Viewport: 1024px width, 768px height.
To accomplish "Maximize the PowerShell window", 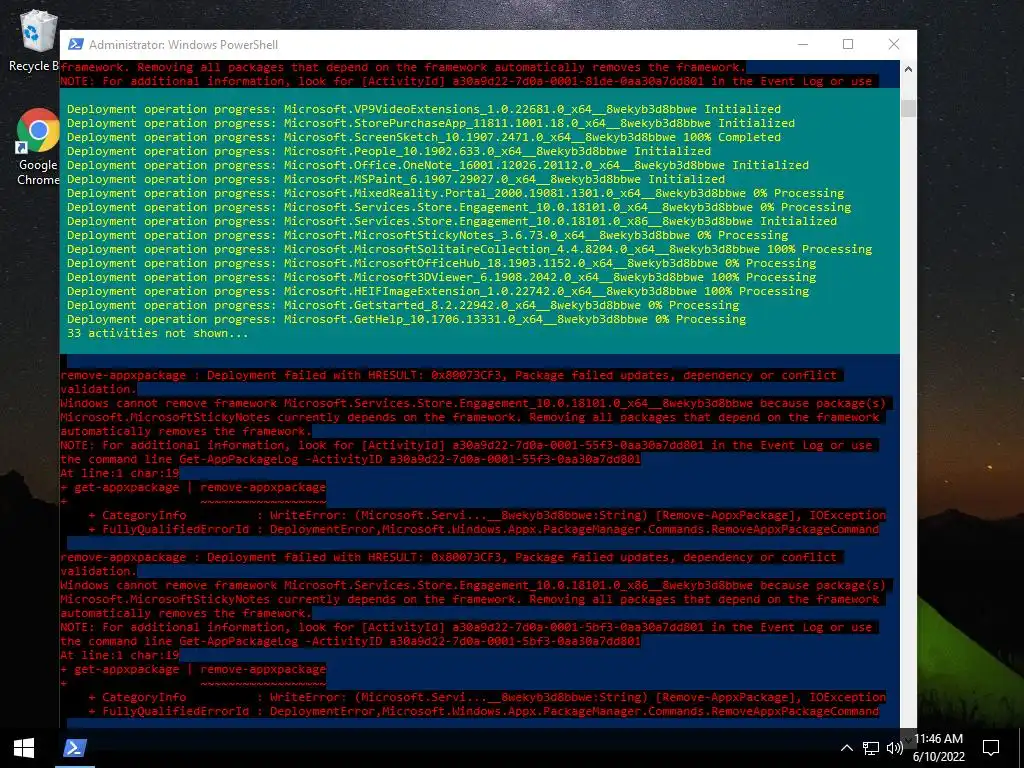I will click(848, 44).
